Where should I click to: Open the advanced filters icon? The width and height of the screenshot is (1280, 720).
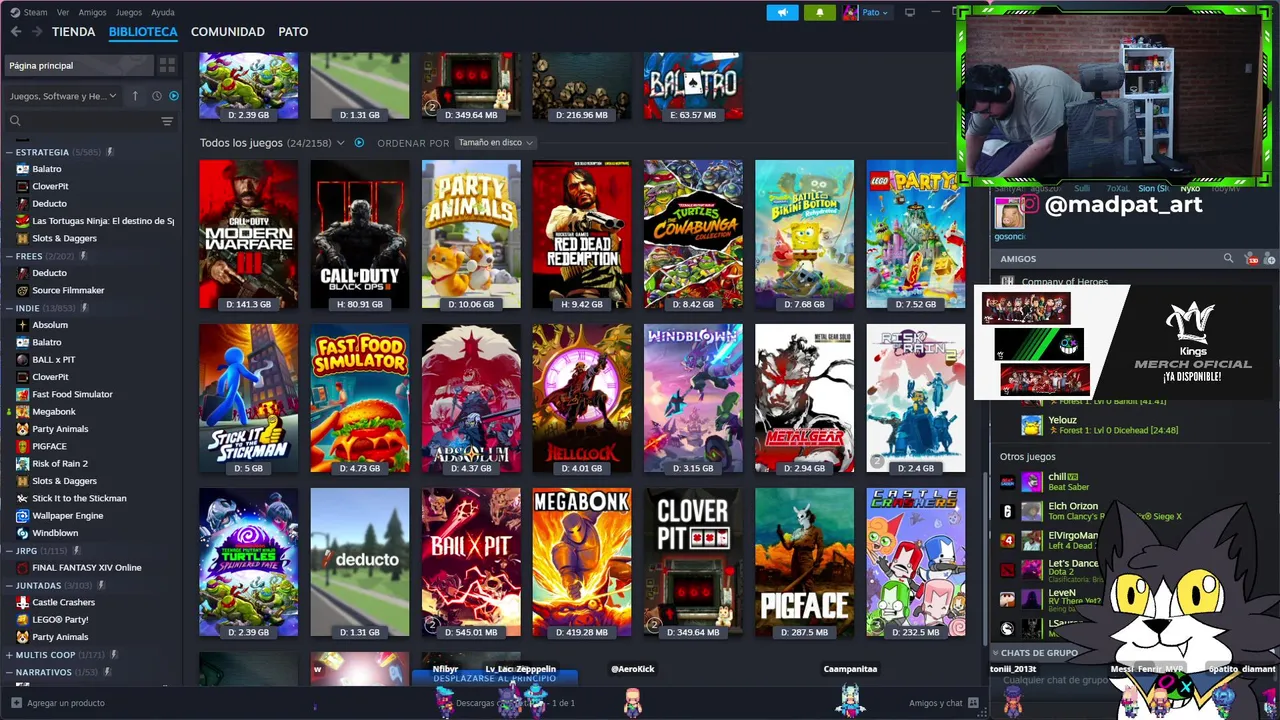(167, 121)
